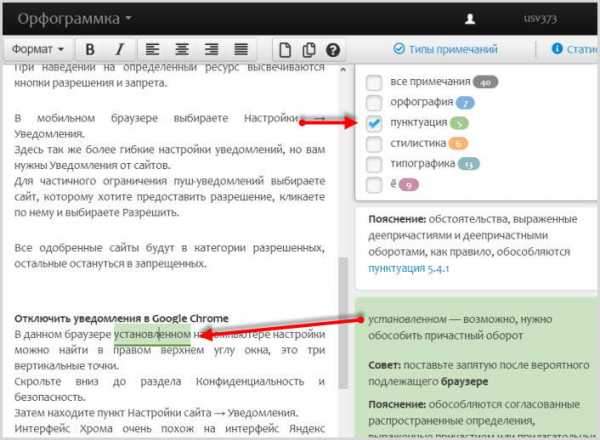This screenshot has width=600, height=440.
Task: Select the green note about установленном
Action: [x=476, y=367]
